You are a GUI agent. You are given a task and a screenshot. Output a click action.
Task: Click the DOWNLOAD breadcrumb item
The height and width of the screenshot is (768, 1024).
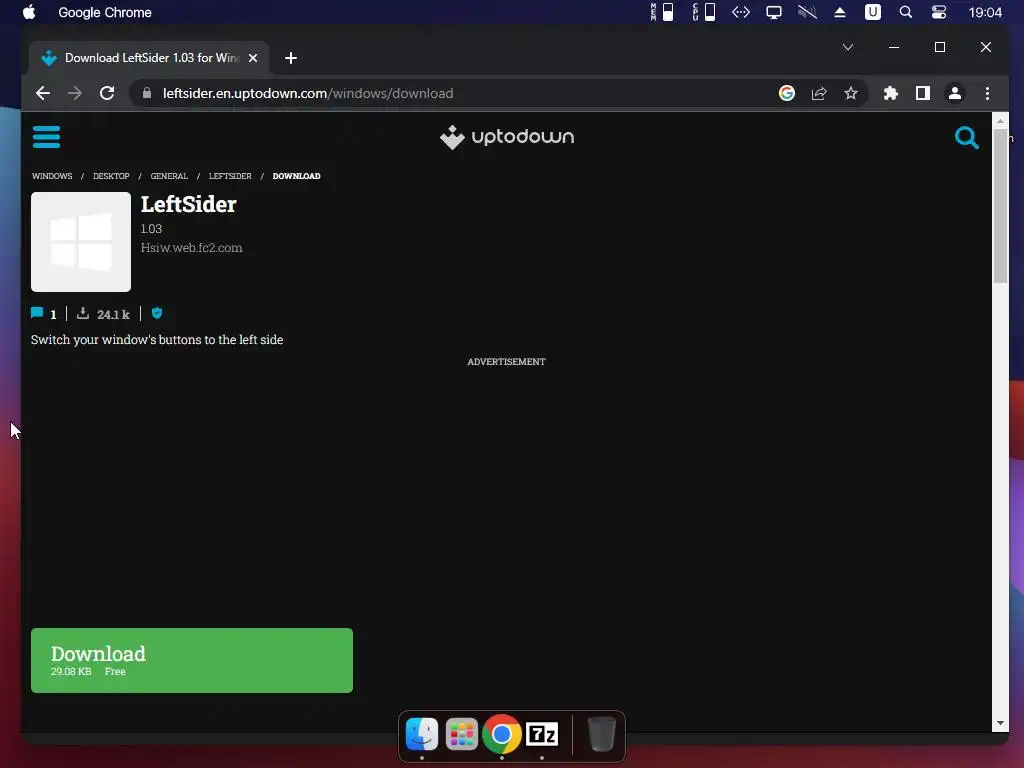(x=296, y=176)
